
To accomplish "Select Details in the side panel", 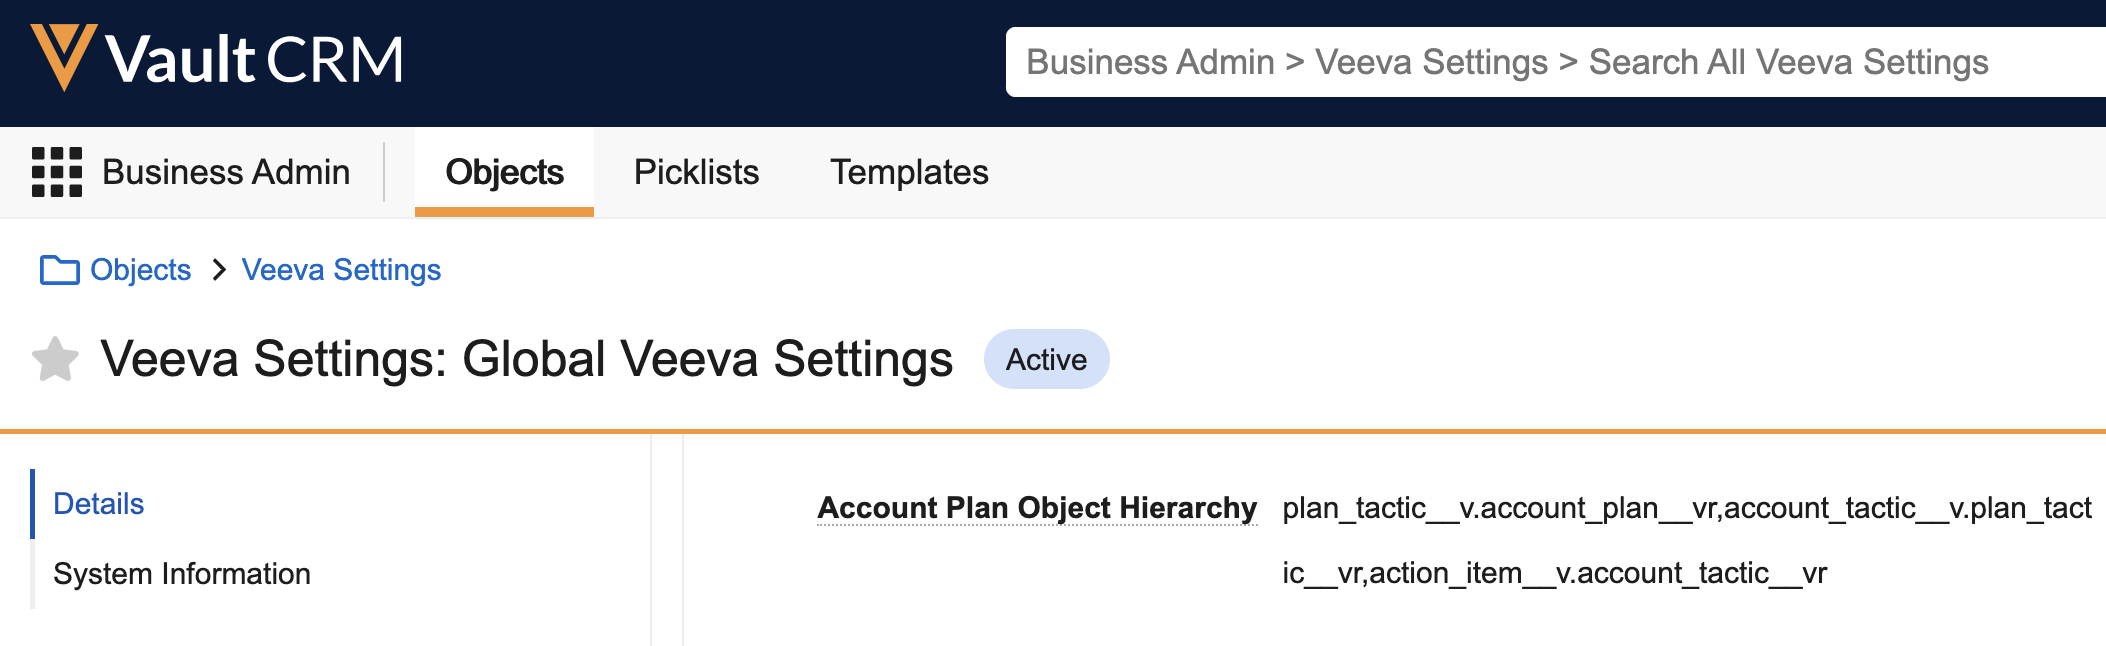I will 99,504.
